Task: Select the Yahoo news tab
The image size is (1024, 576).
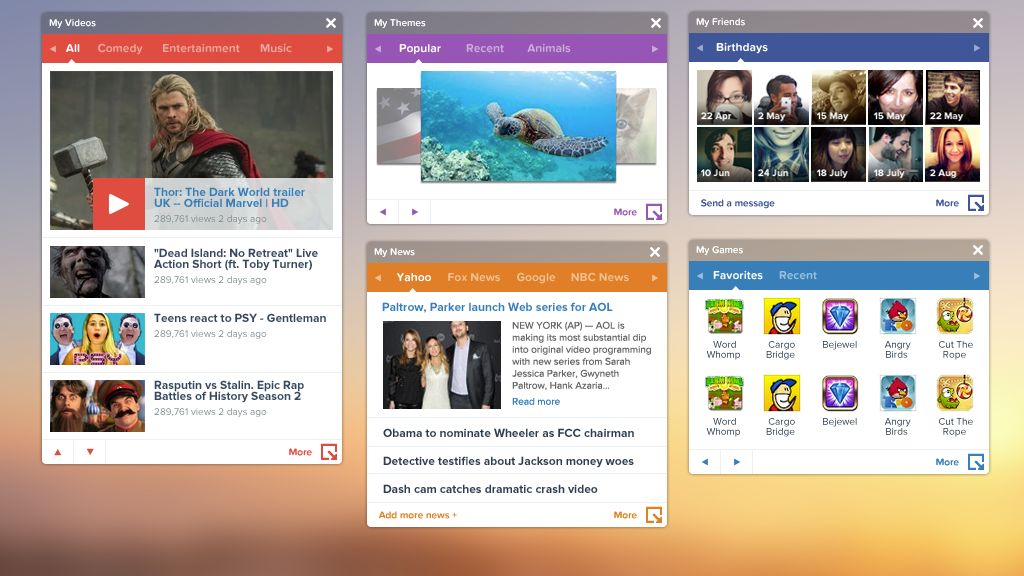Action: pos(413,278)
